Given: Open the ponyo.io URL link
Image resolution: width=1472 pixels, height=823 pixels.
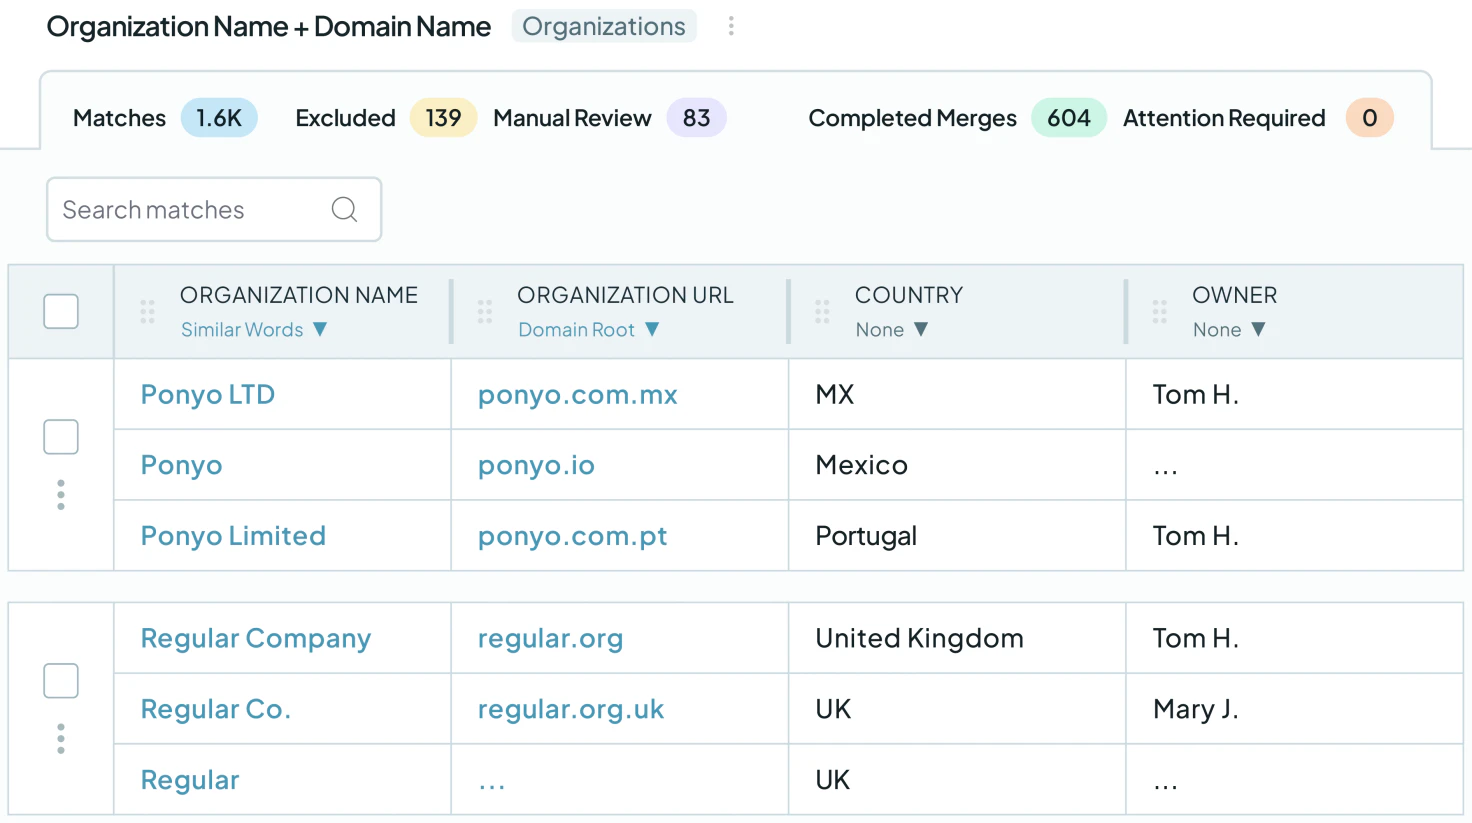Looking at the screenshot, I should (536, 466).
